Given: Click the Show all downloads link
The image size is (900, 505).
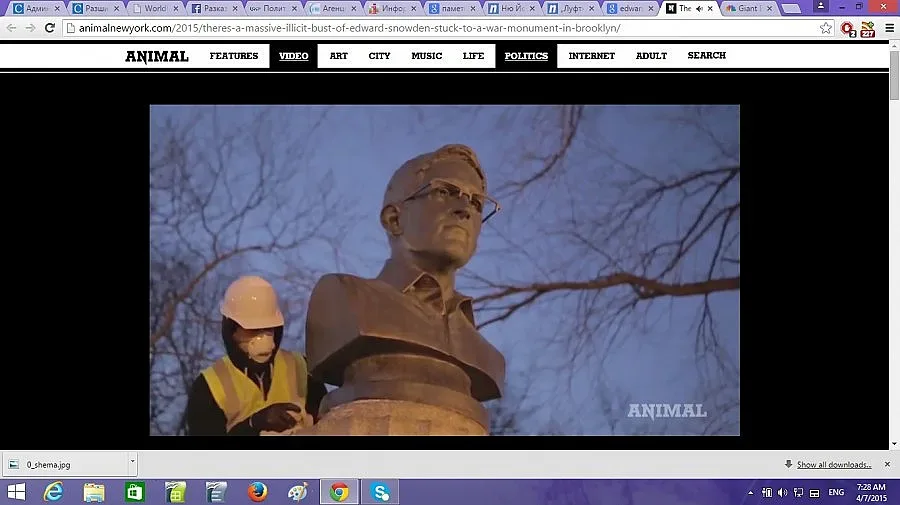Looking at the screenshot, I should (x=833, y=464).
